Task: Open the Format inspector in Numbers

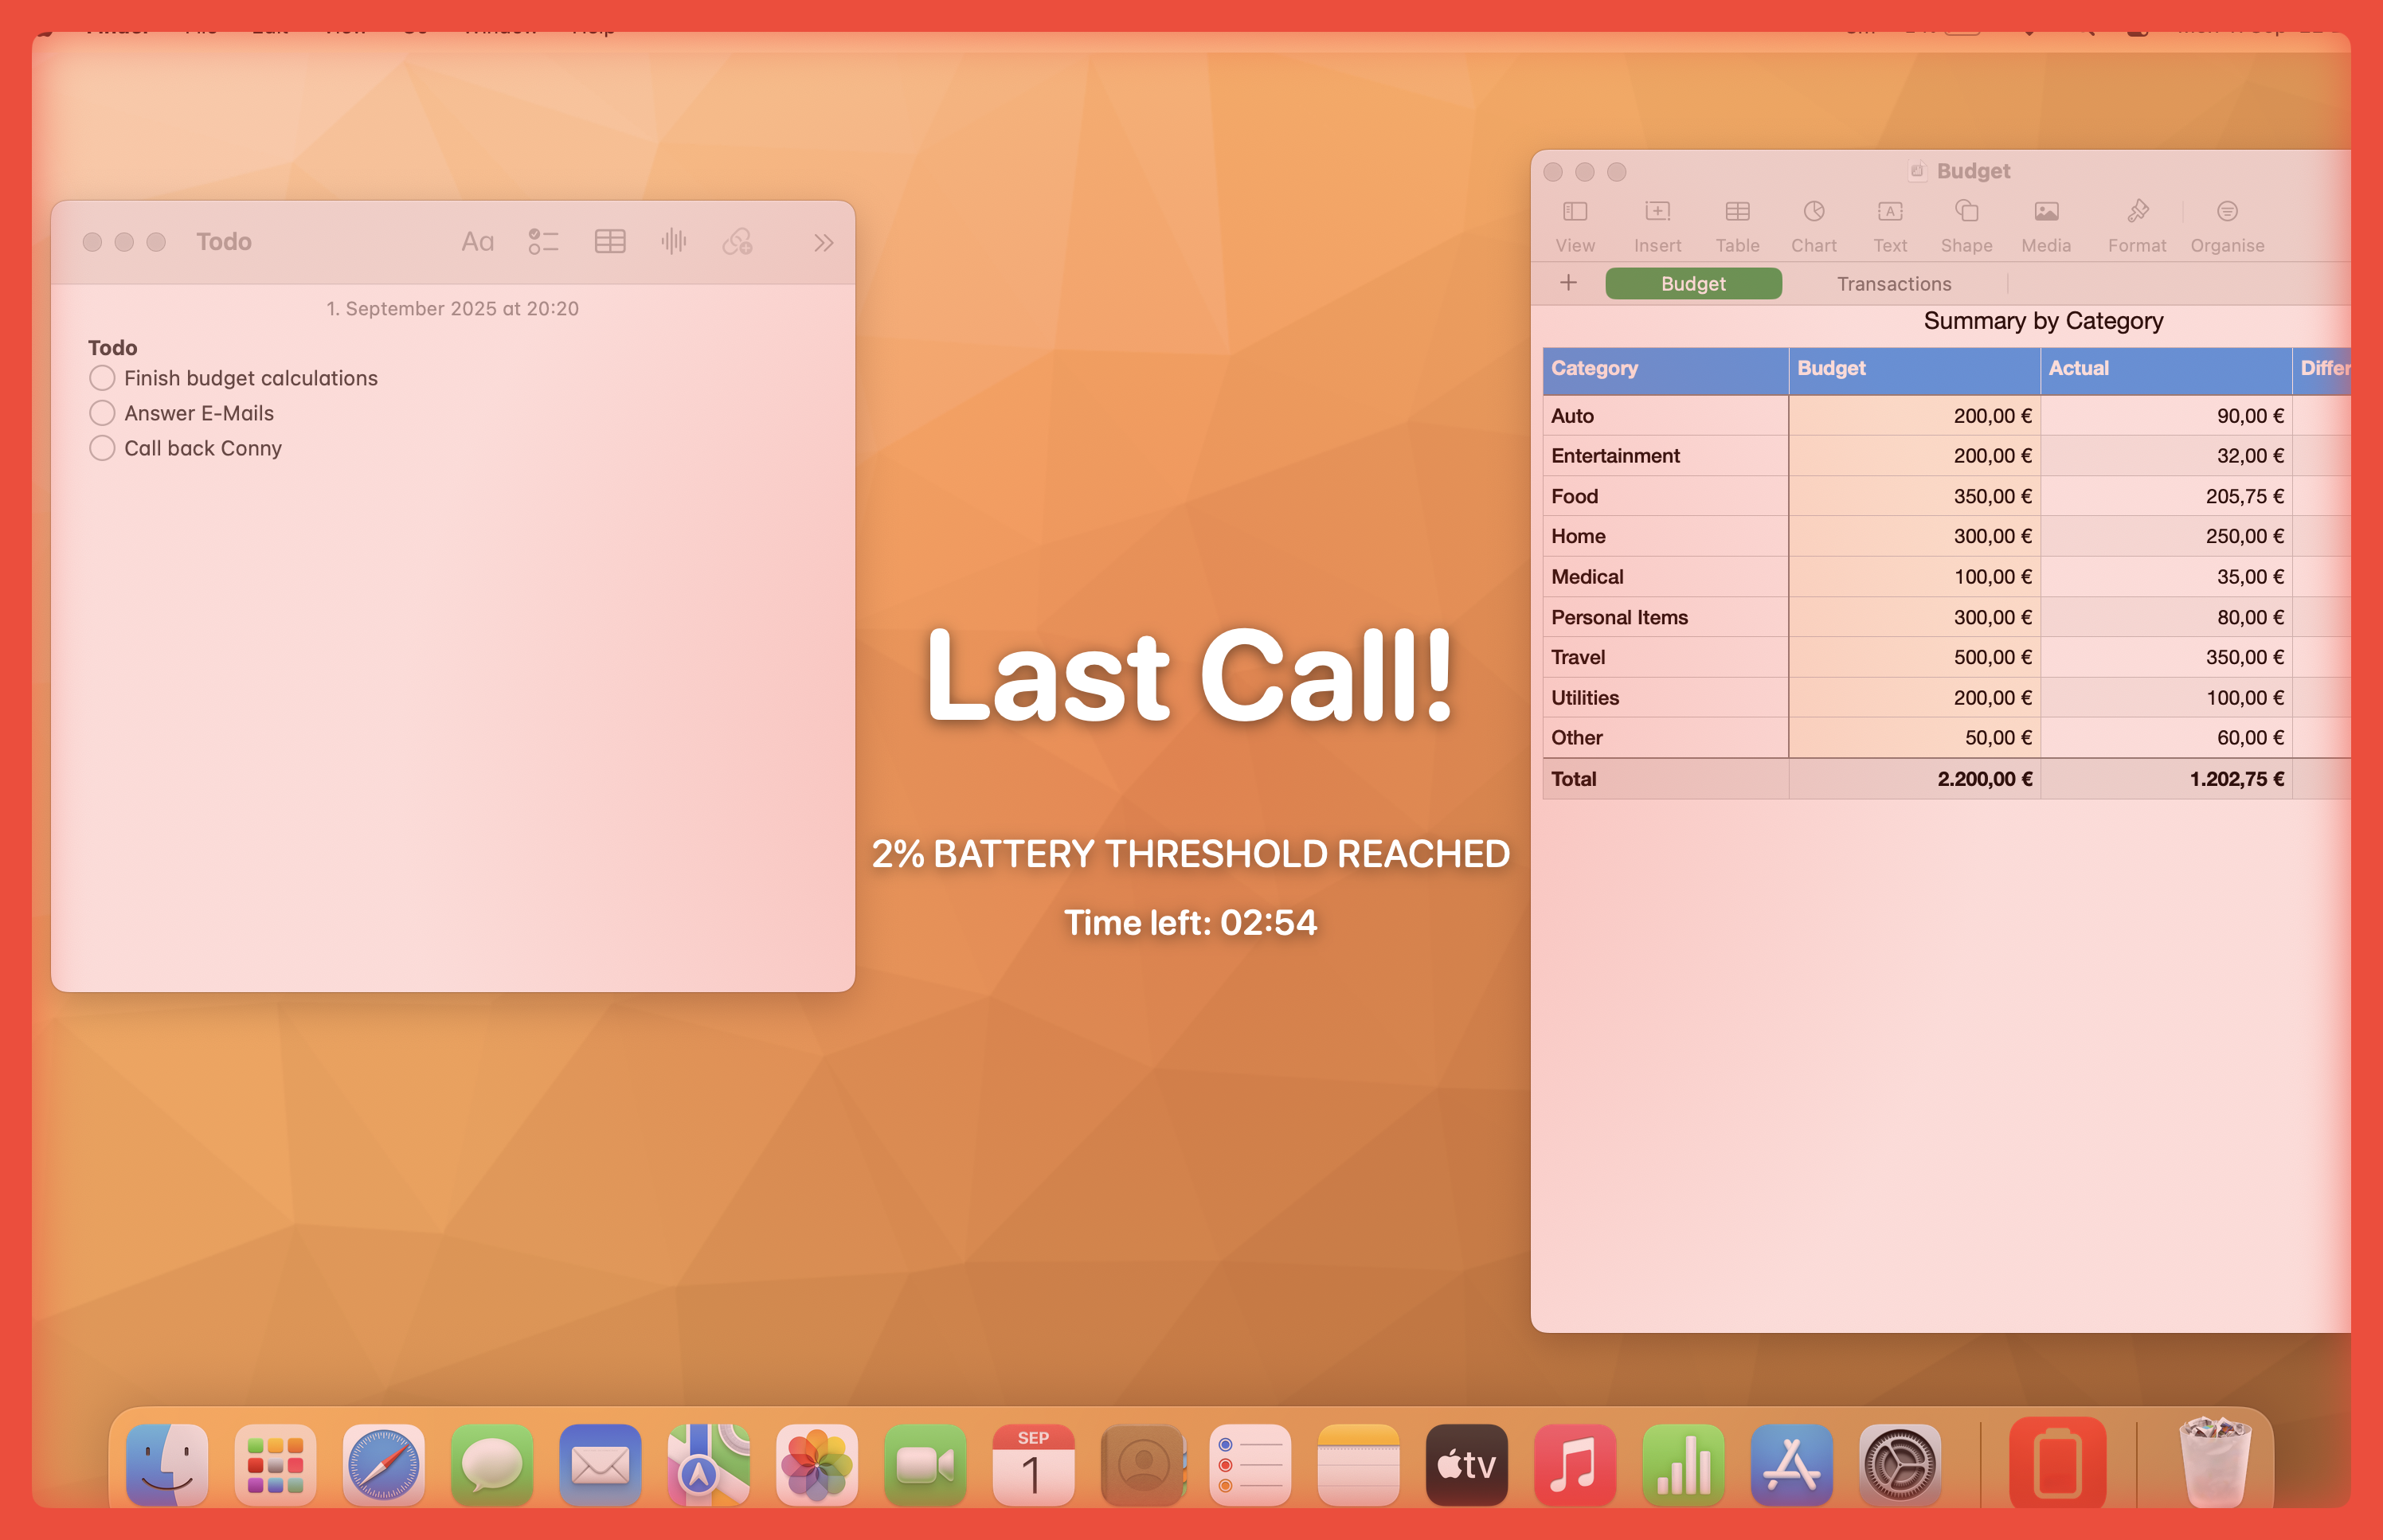Action: point(2136,222)
